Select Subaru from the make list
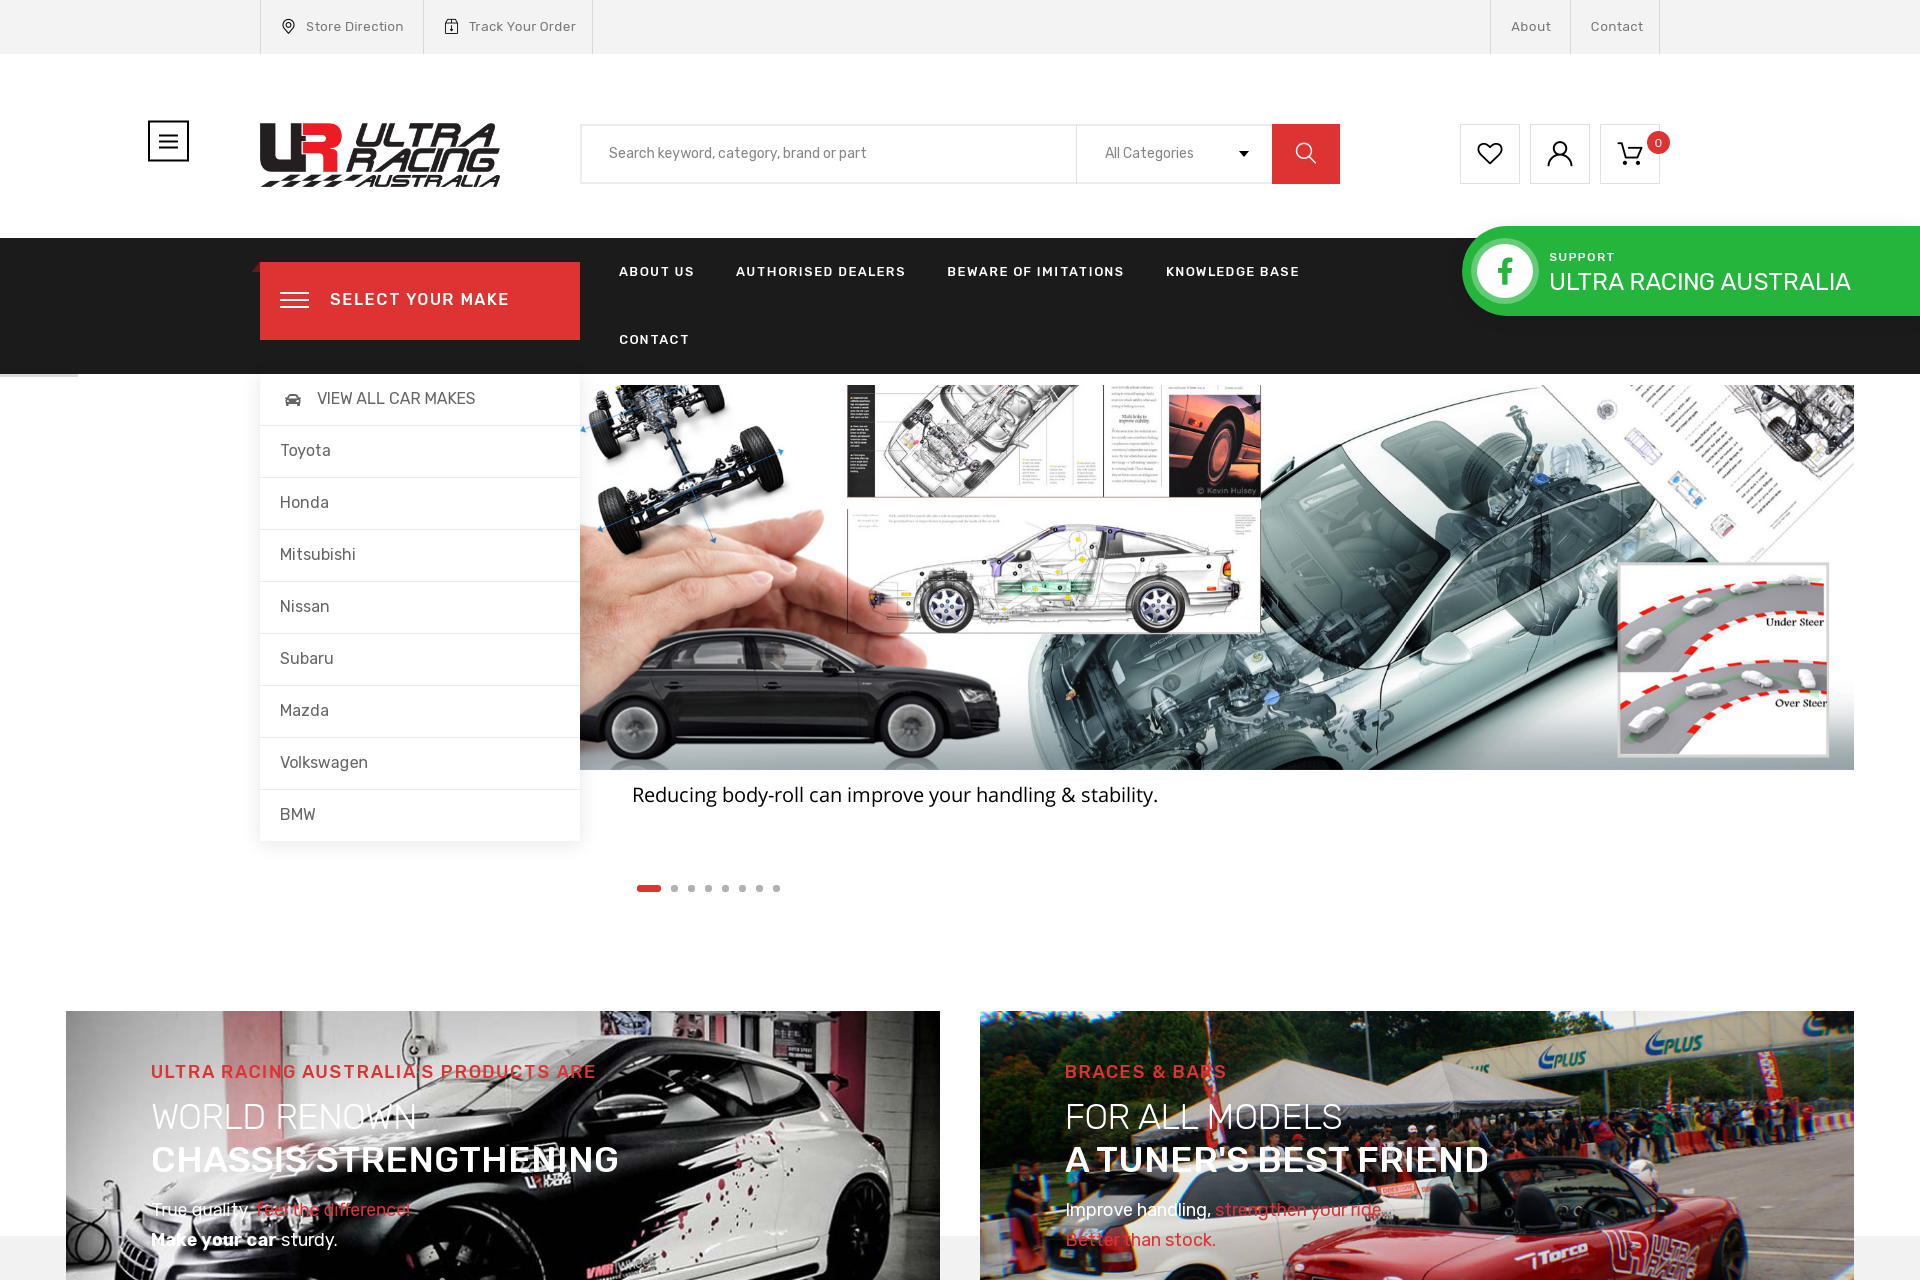Viewport: 1920px width, 1280px height. click(x=420, y=659)
